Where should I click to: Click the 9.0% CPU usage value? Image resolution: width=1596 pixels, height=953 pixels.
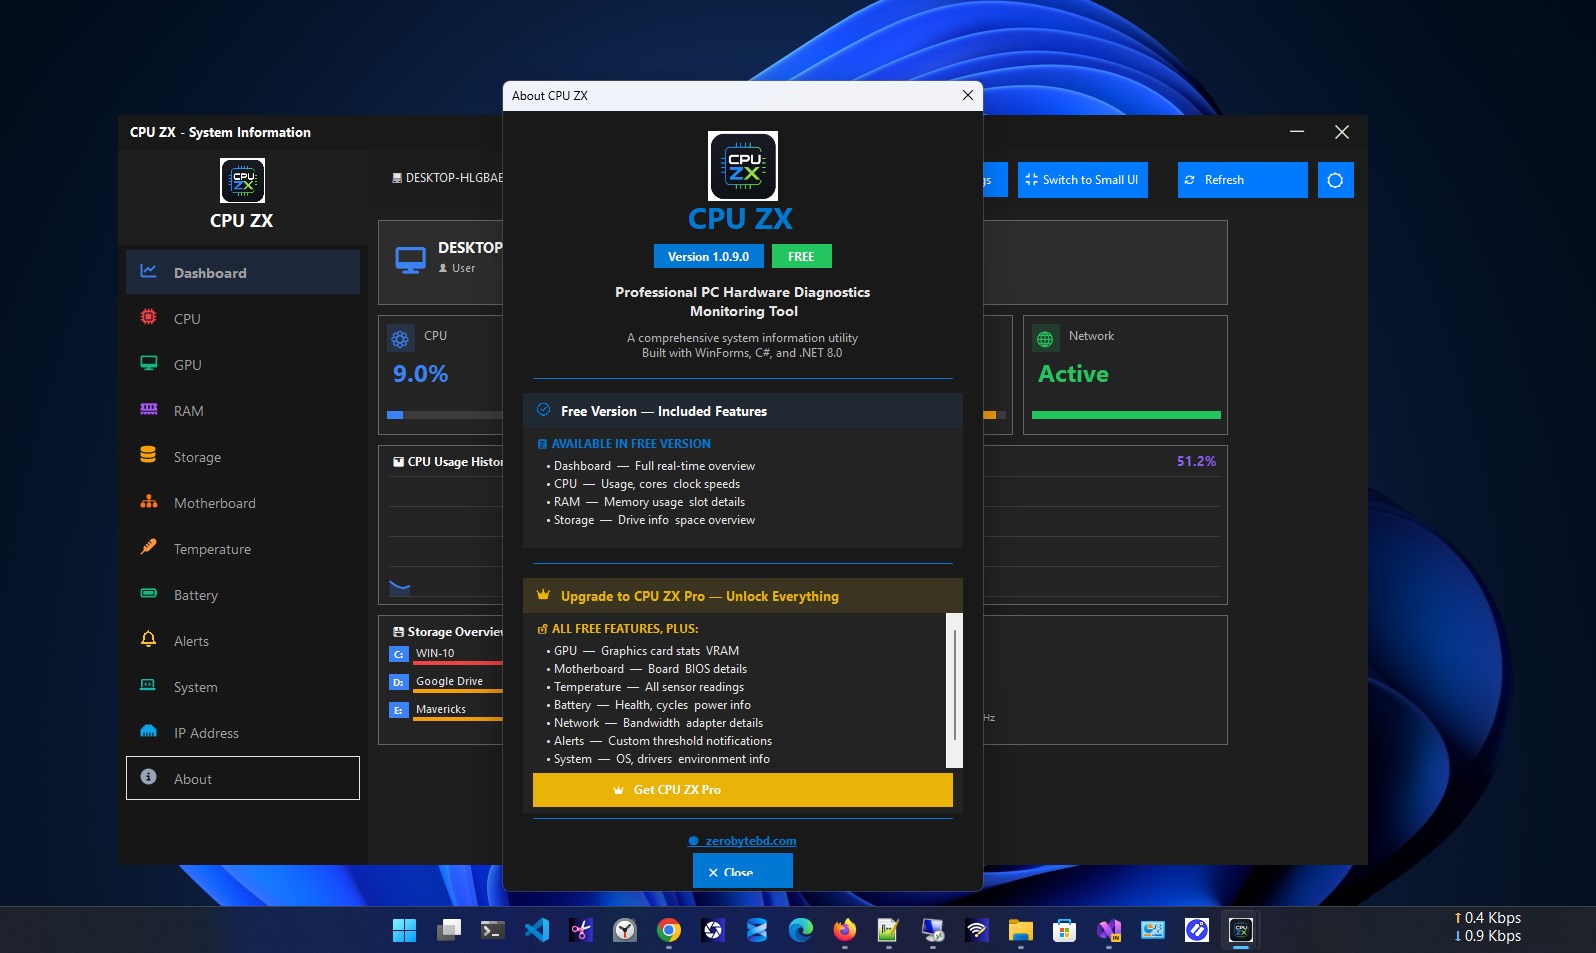pyautogui.click(x=420, y=374)
